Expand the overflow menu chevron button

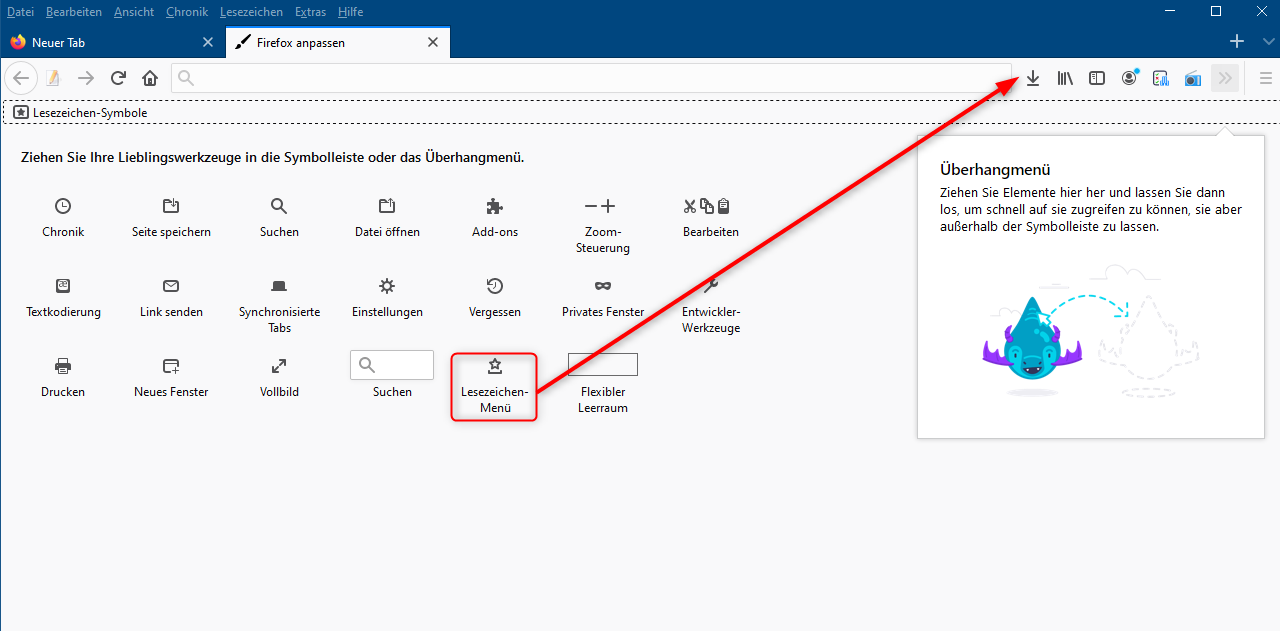1225,78
